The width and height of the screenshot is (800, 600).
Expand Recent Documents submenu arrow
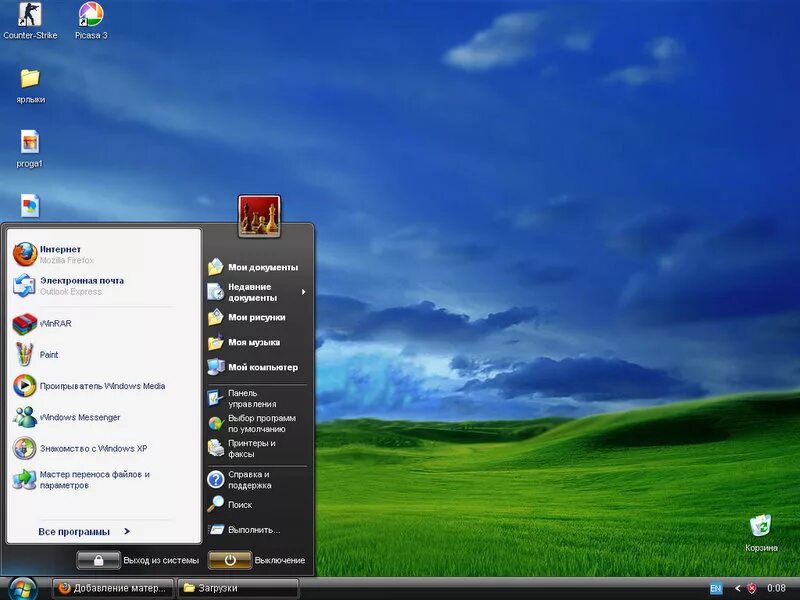pos(304,292)
